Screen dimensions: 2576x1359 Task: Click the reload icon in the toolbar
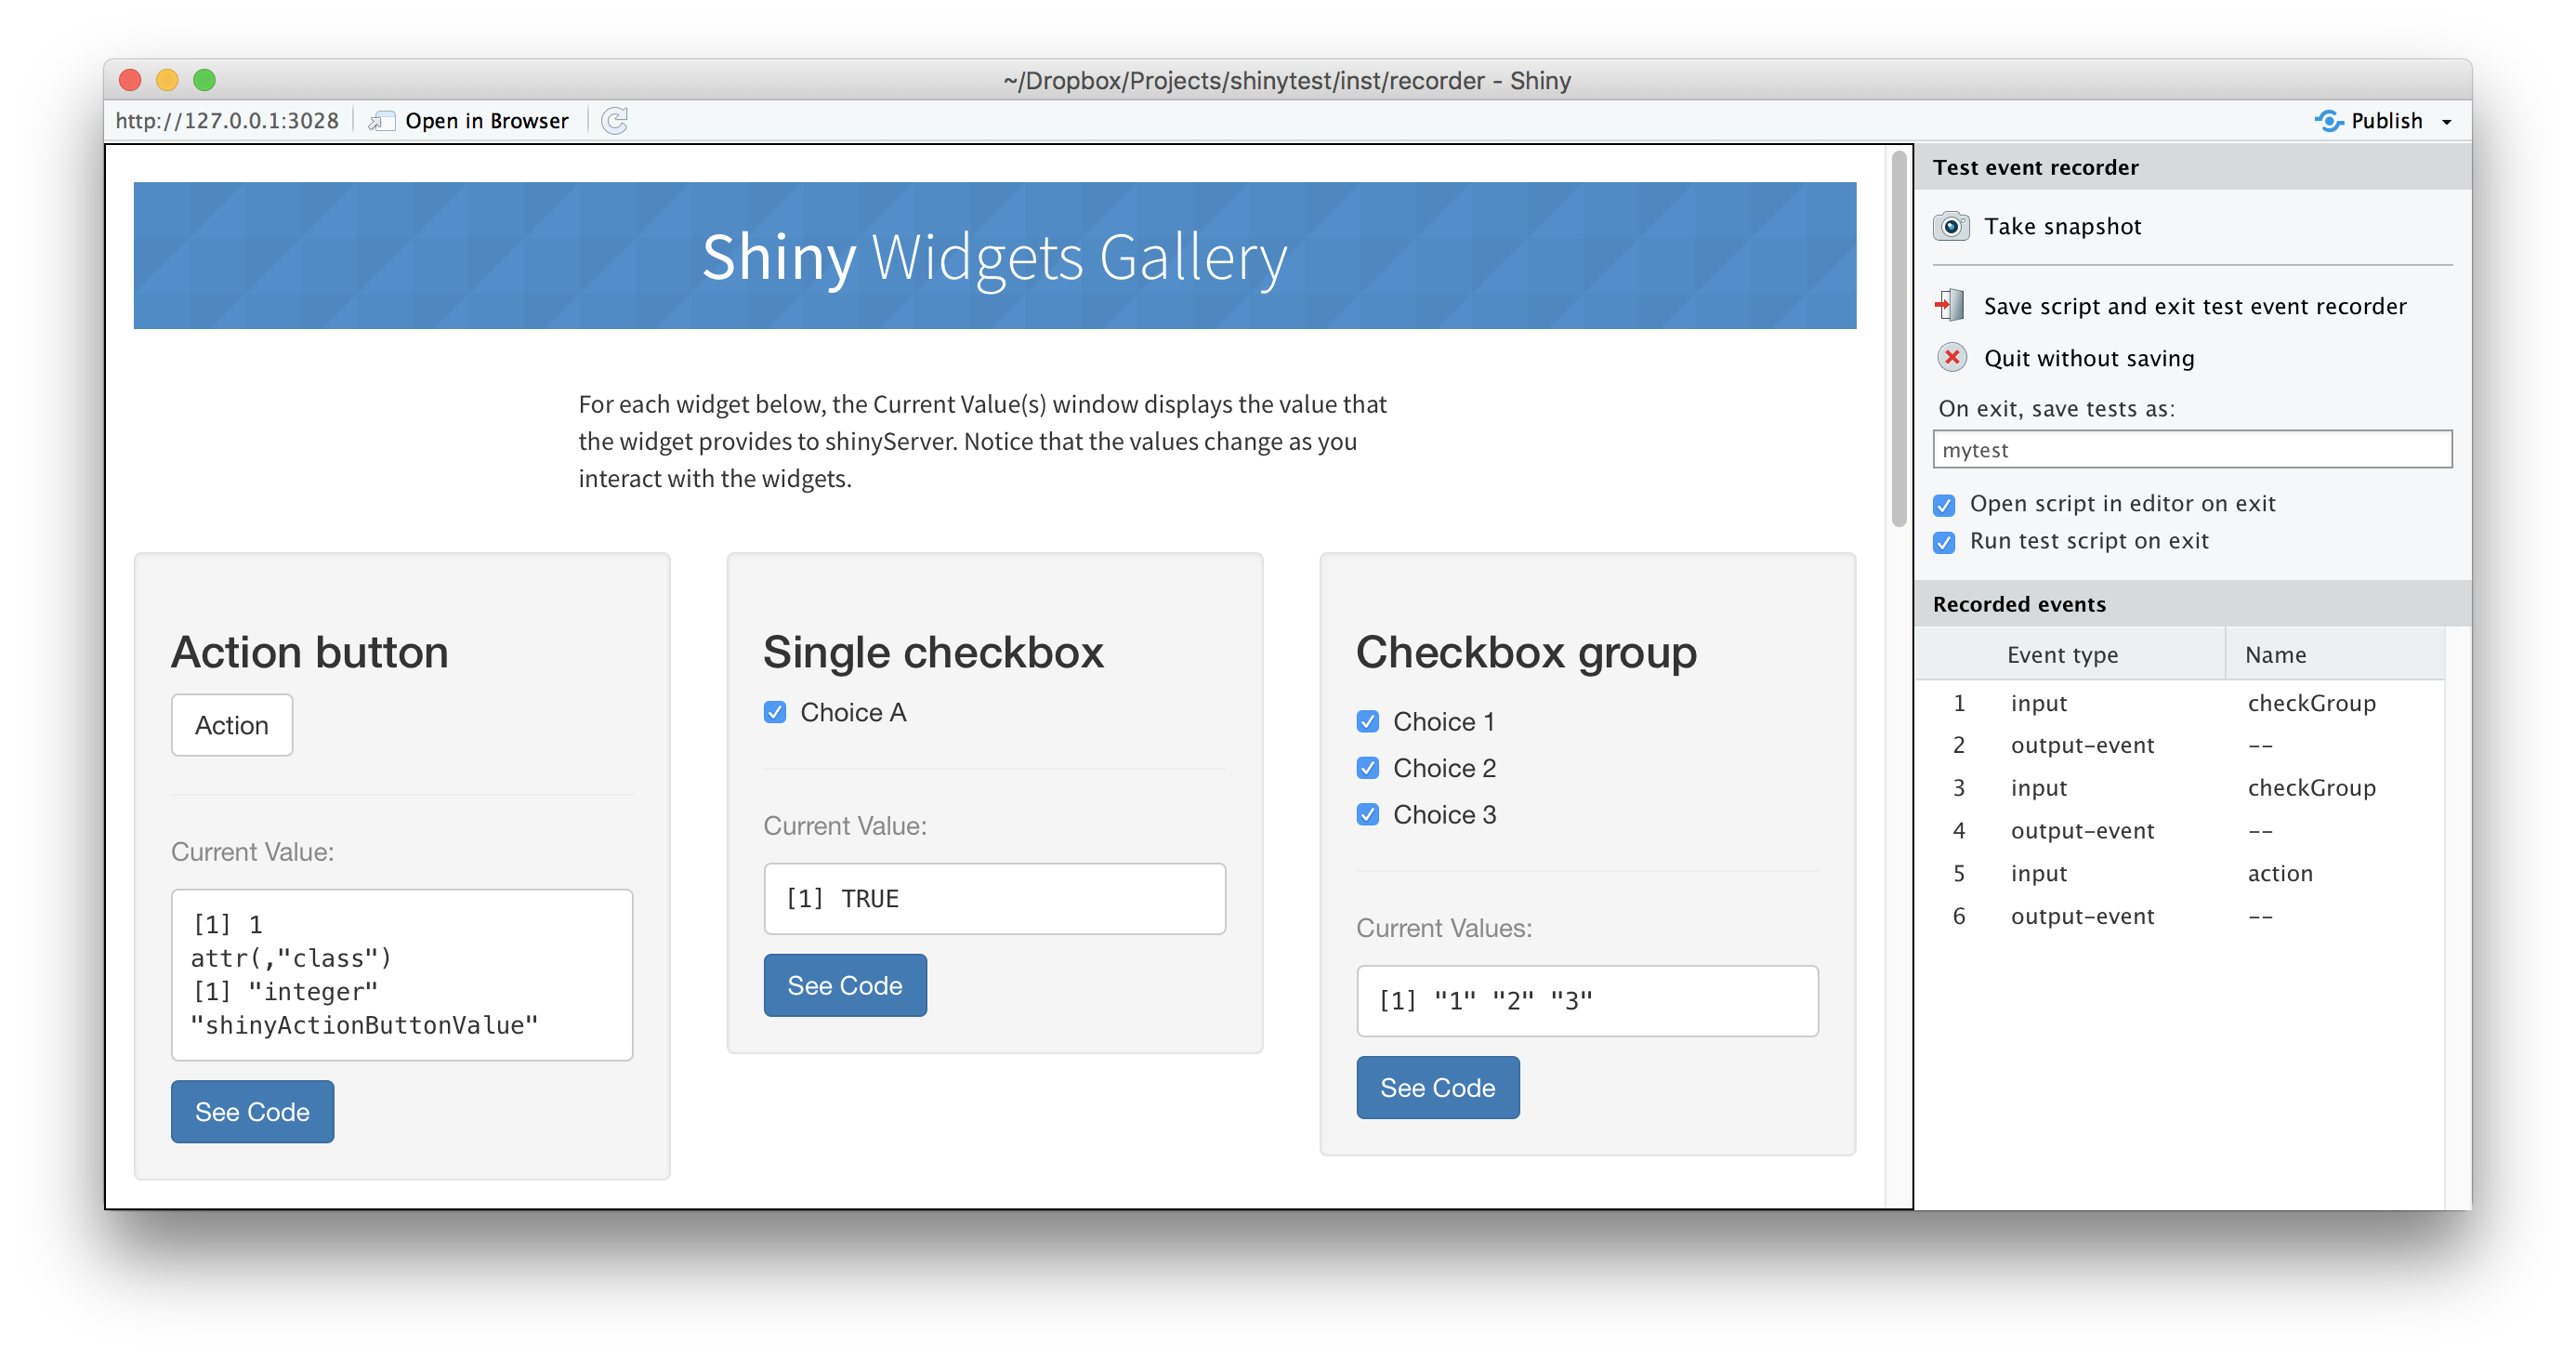pyautogui.click(x=614, y=121)
